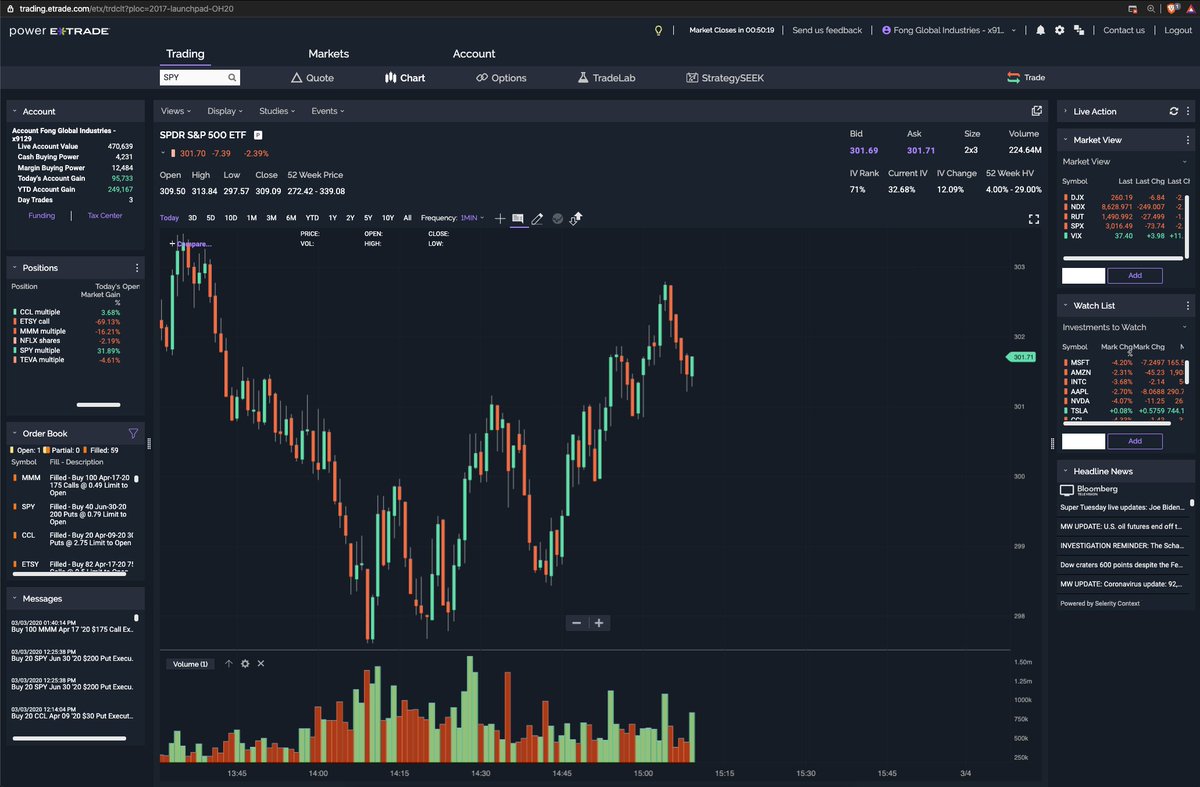Expand the SPY quote detail arrow
This screenshot has height=787, width=1200.
point(163,153)
